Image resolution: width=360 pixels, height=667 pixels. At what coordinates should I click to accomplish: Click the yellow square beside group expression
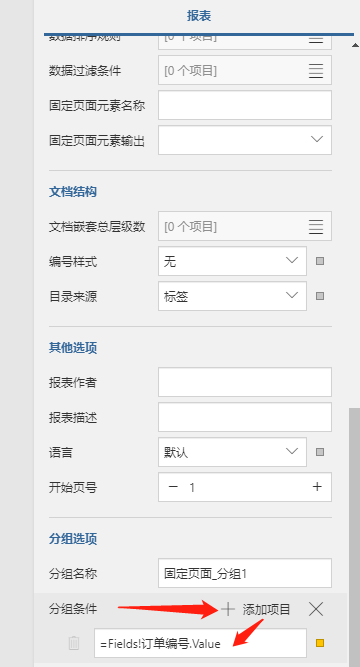point(320,643)
